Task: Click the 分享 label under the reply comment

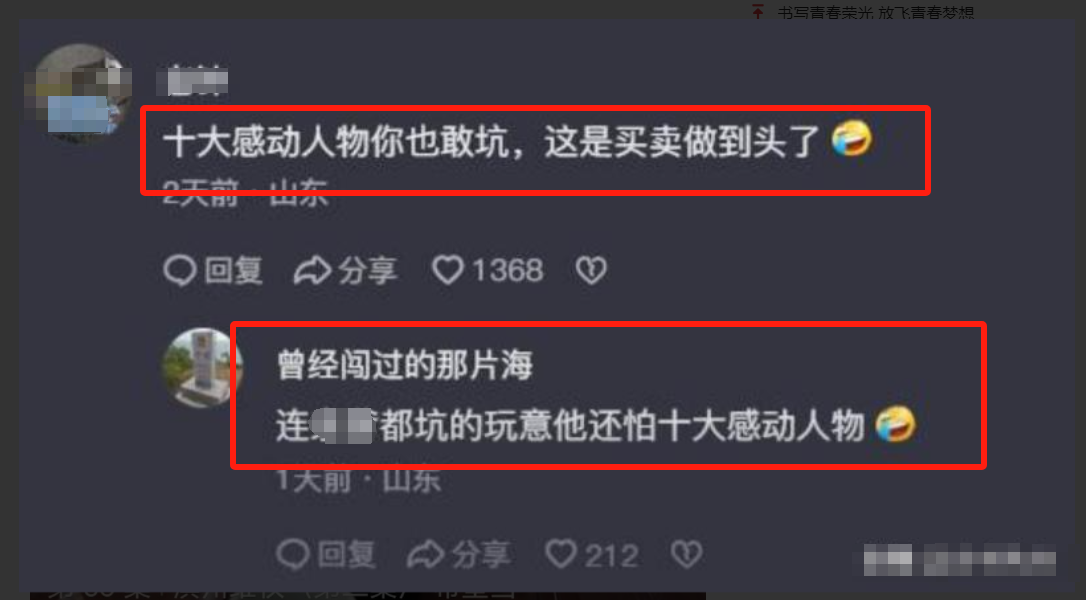Action: pyautogui.click(x=481, y=555)
